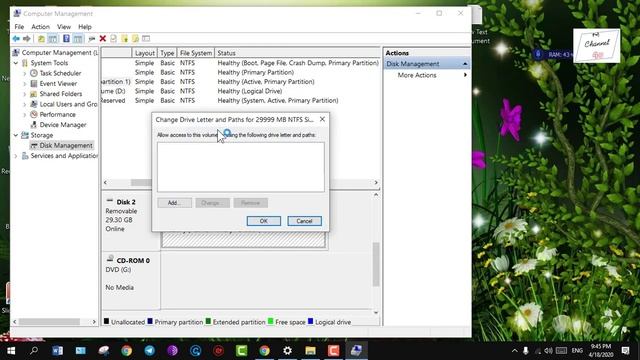640x360 pixels.
Task: Sort by the Status column header
Action: coord(297,53)
